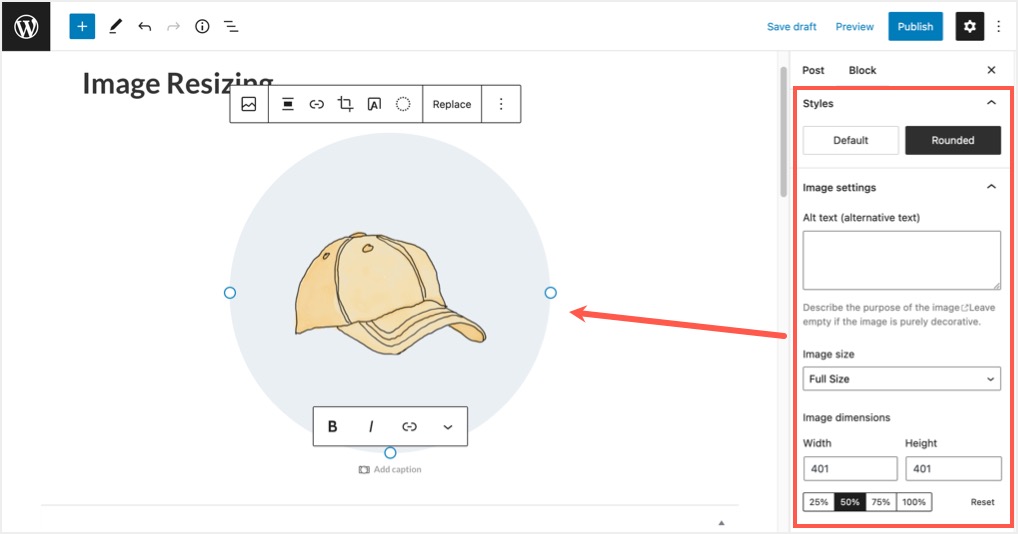
Task: Open the List View outline icon
Action: pos(231,27)
